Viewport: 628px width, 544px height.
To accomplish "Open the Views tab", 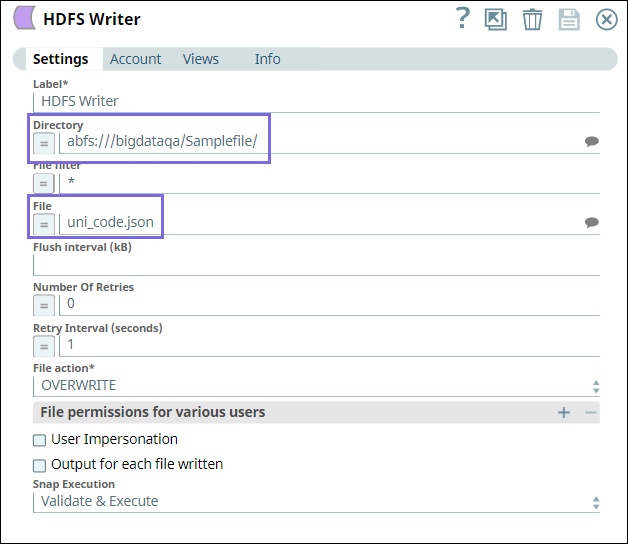I will [200, 59].
